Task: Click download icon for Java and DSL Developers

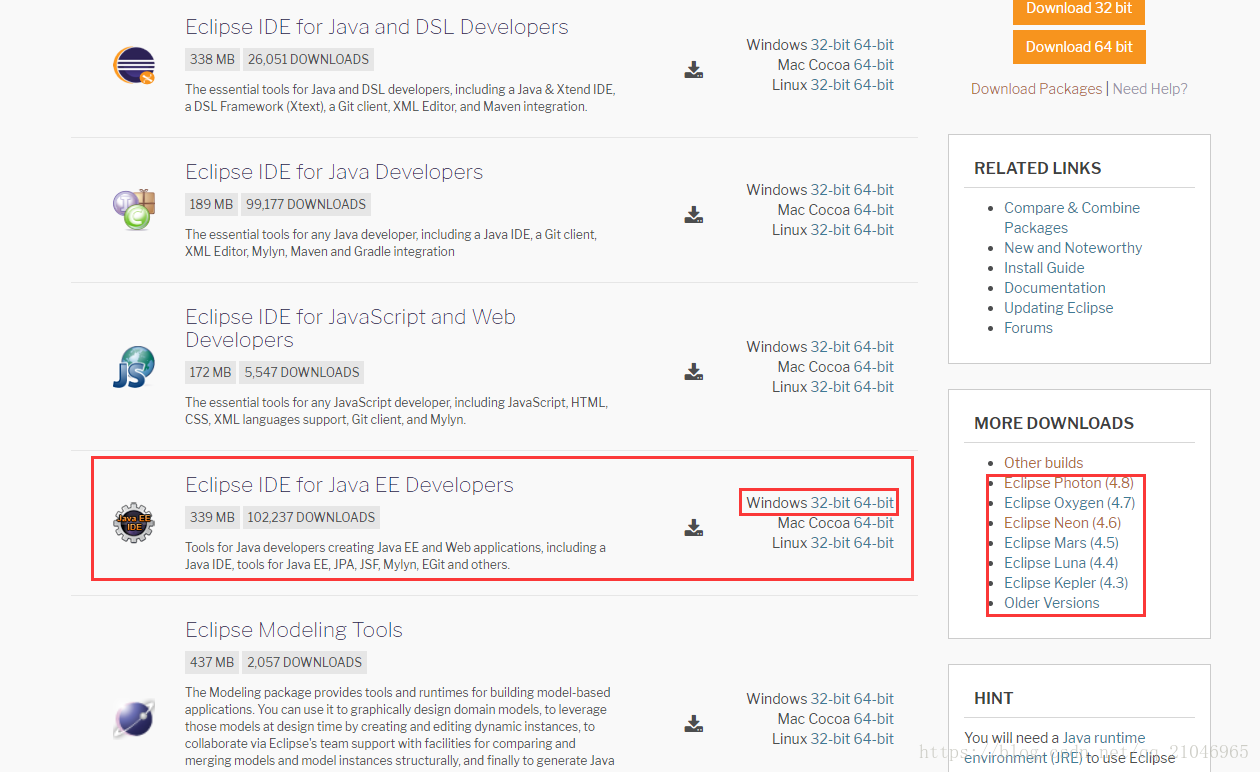Action: click(x=694, y=70)
